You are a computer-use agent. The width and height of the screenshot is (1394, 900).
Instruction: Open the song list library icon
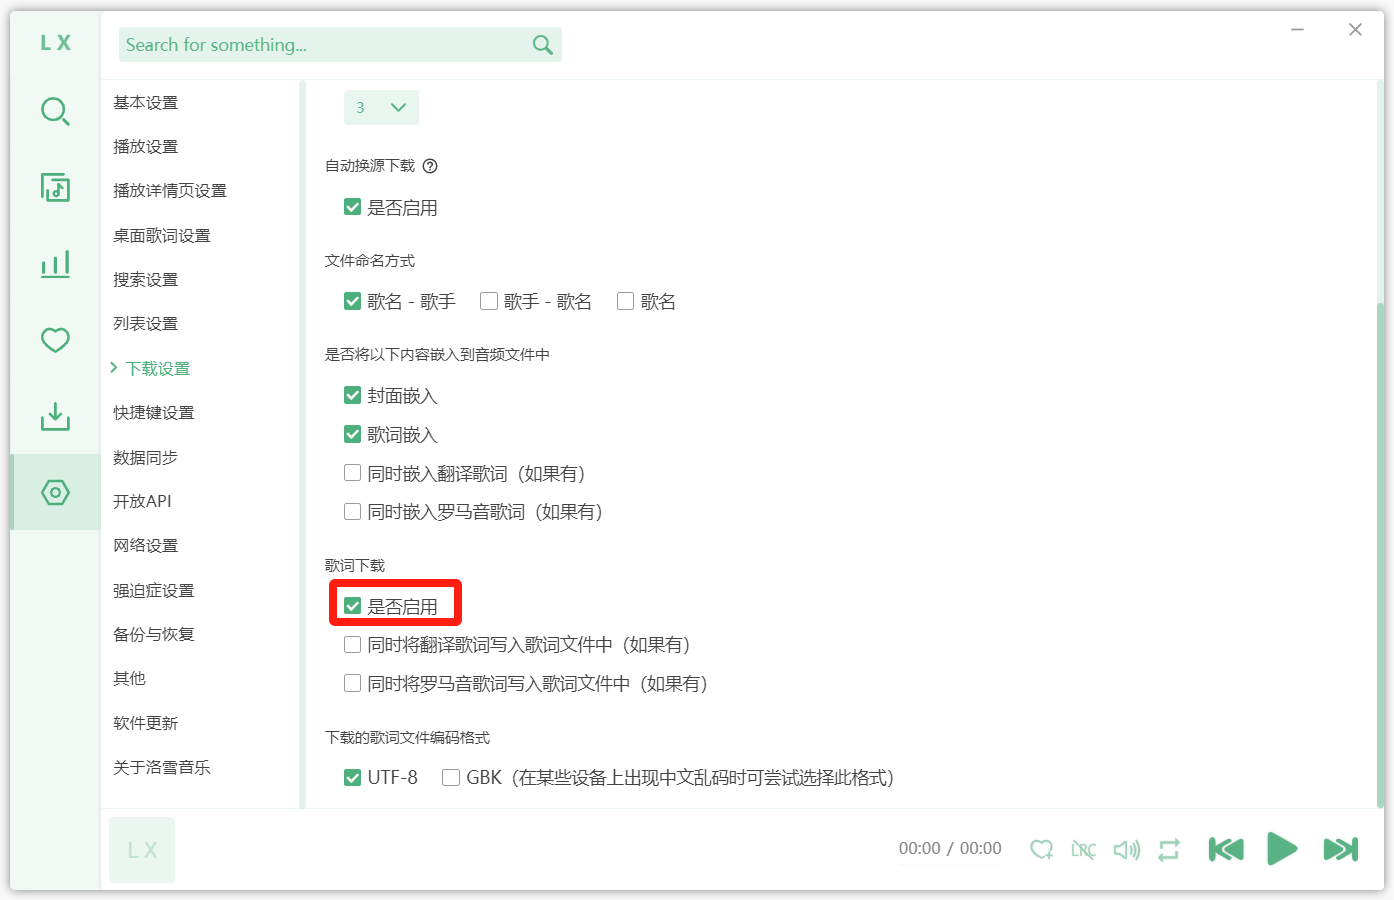tap(55, 187)
